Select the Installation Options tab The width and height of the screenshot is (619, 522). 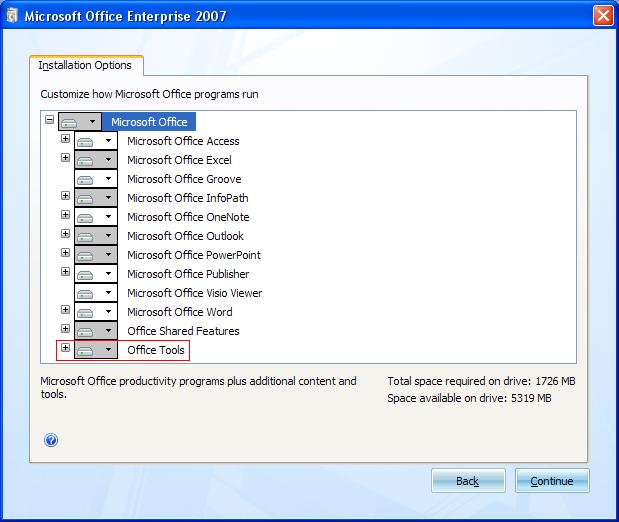click(x=85, y=66)
